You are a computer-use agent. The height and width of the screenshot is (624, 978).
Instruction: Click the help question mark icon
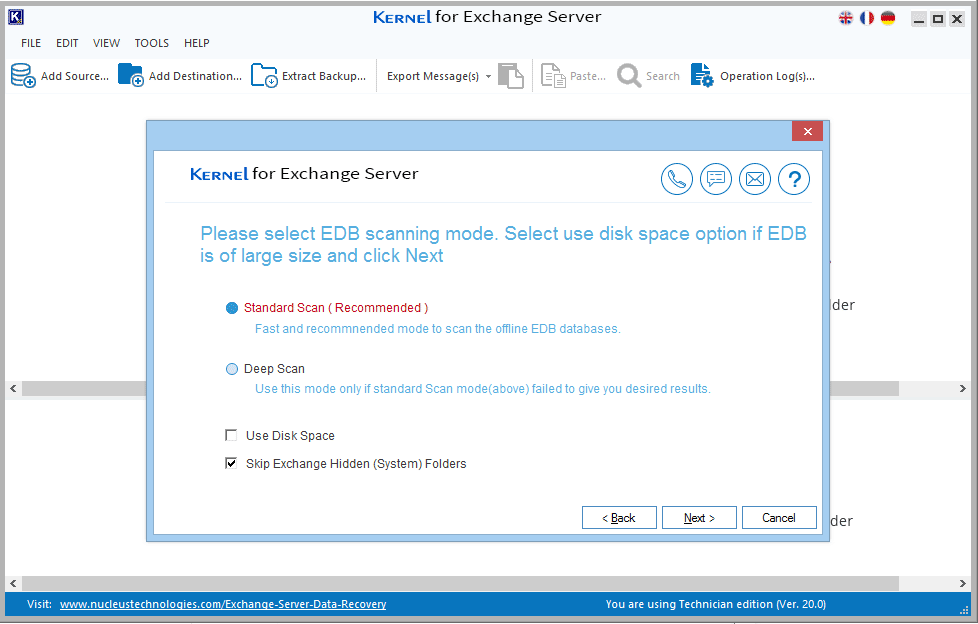click(794, 179)
